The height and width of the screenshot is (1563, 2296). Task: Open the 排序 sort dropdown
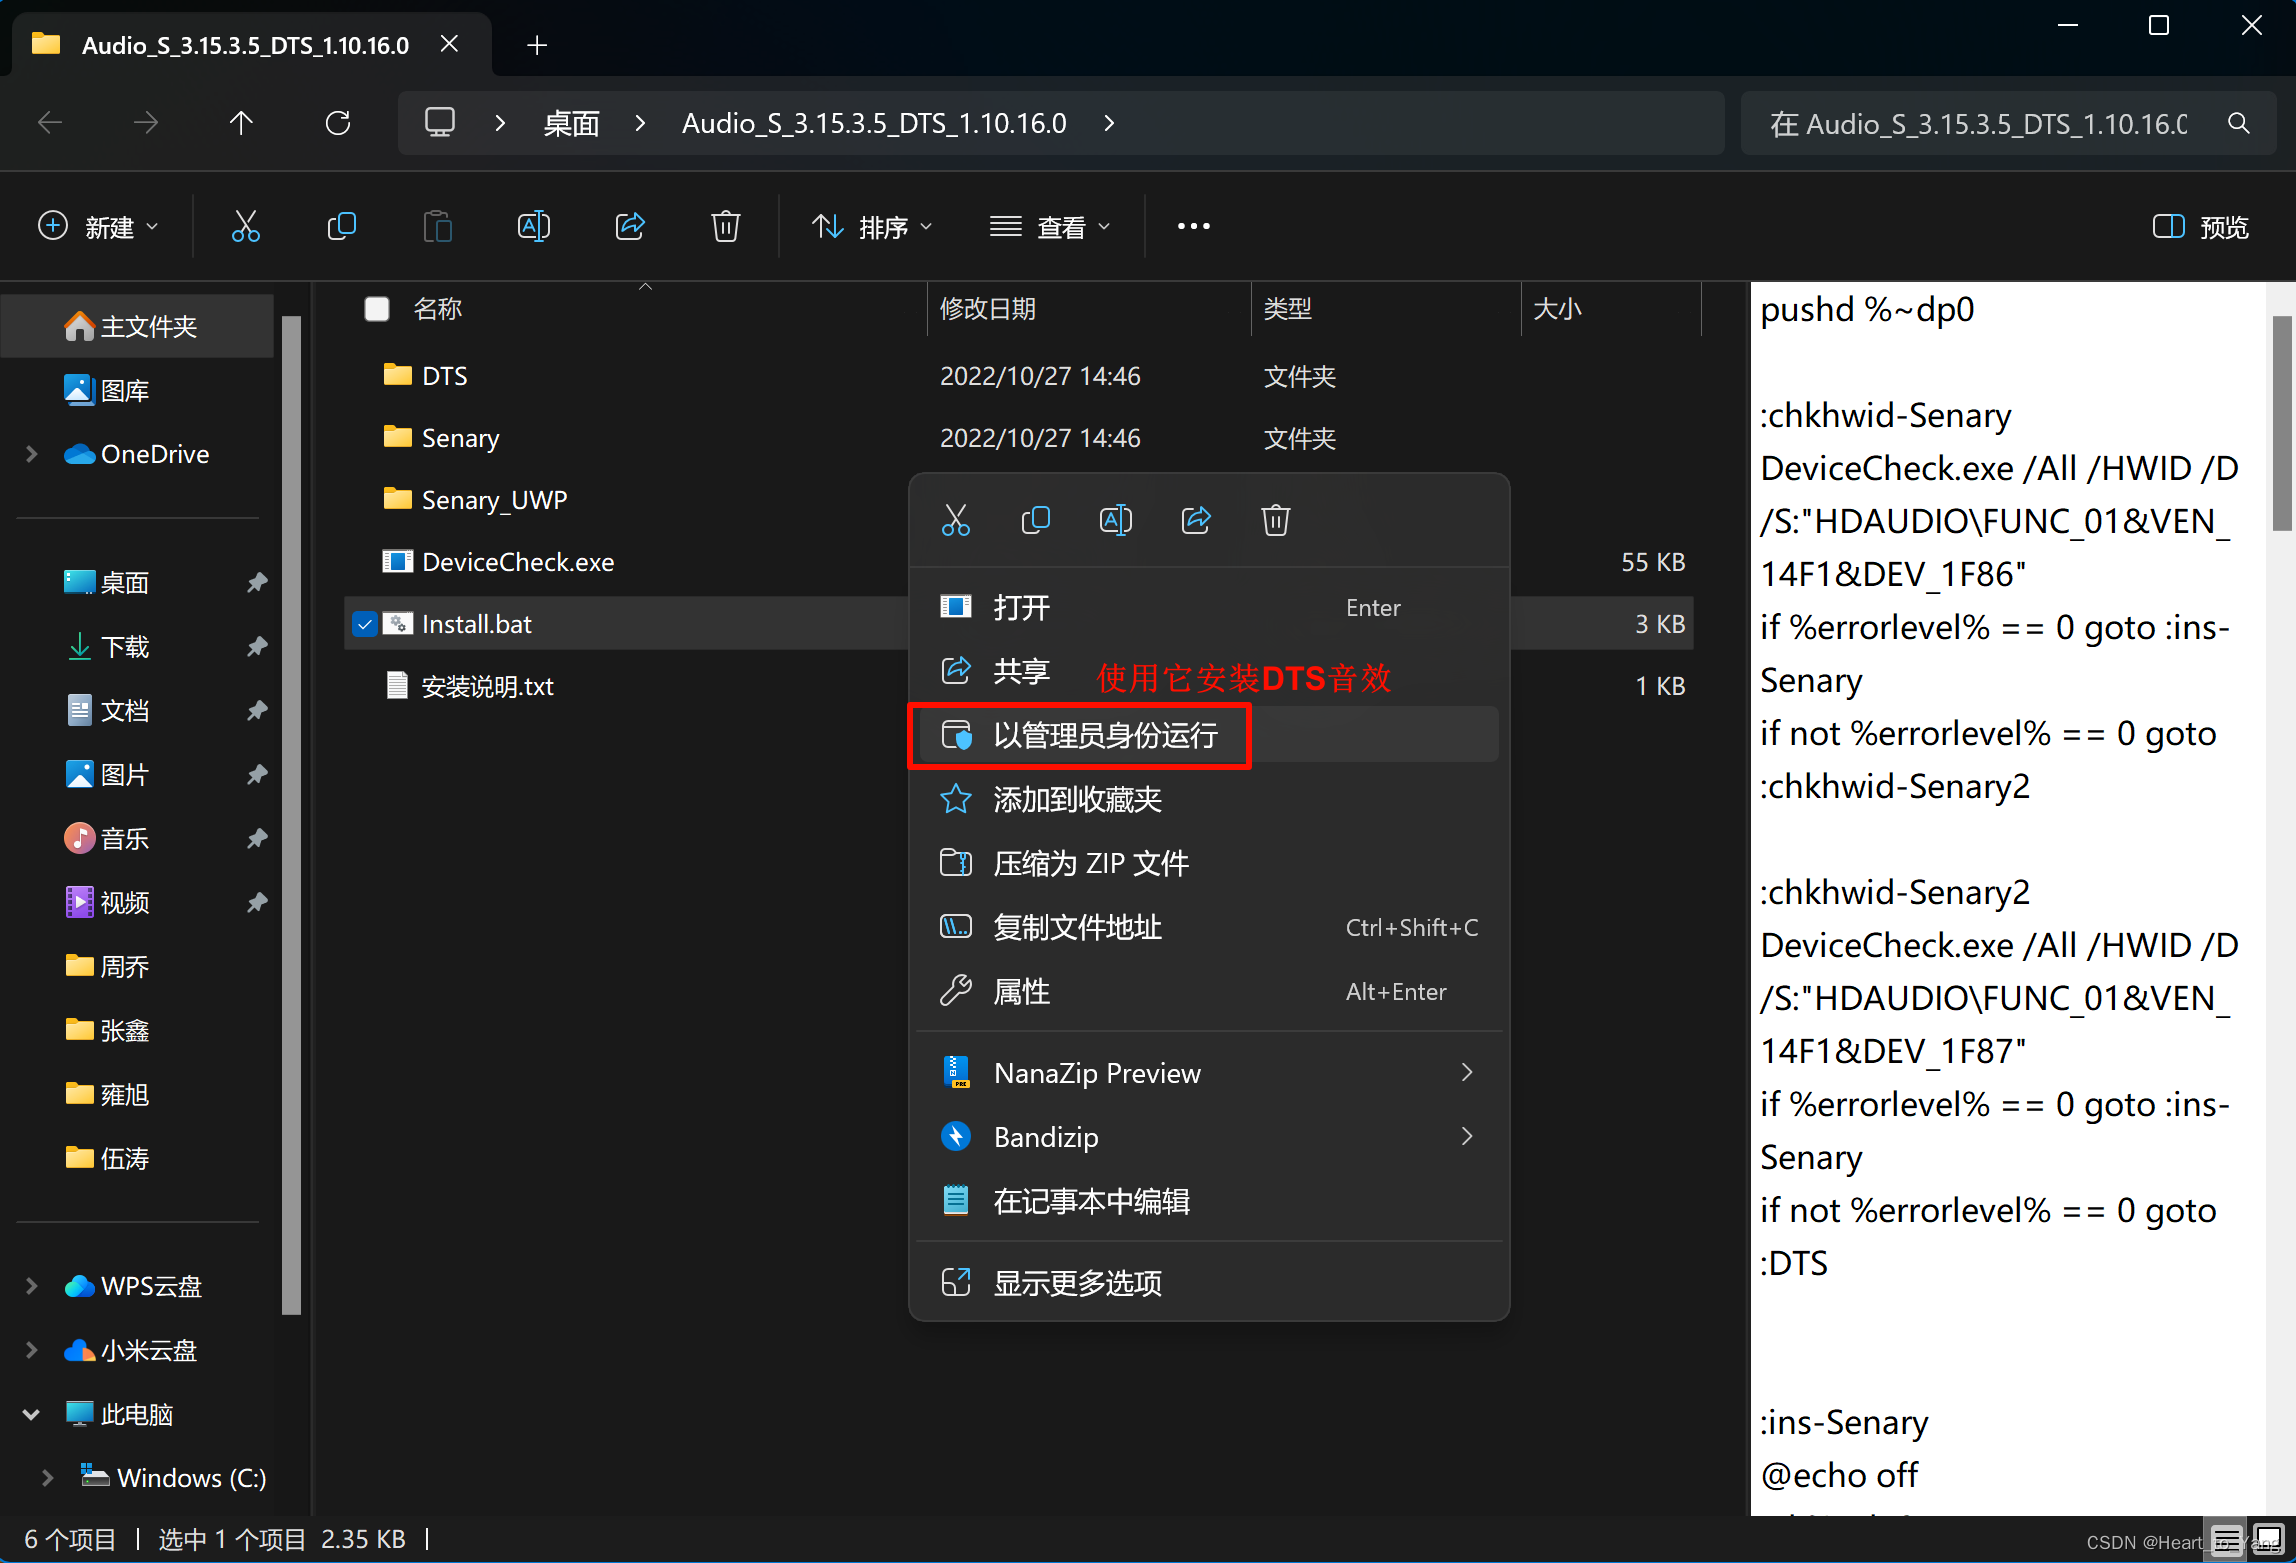tap(871, 227)
